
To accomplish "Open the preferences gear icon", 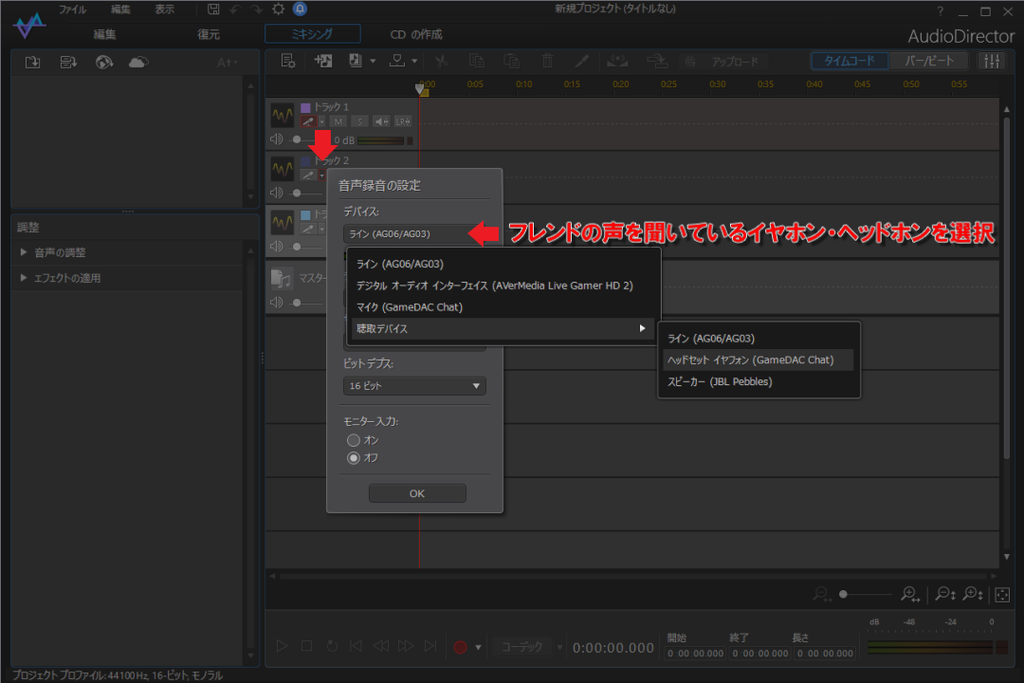I will pyautogui.click(x=278, y=9).
